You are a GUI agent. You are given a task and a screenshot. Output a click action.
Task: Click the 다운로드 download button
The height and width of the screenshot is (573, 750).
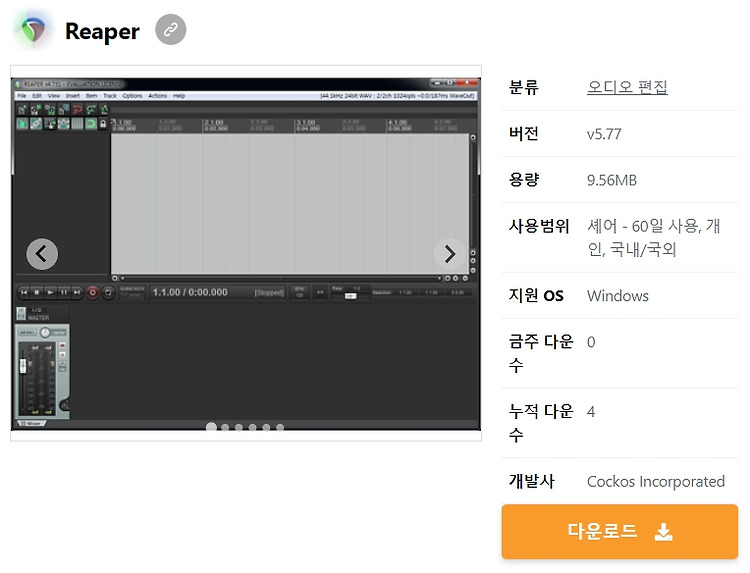click(619, 531)
